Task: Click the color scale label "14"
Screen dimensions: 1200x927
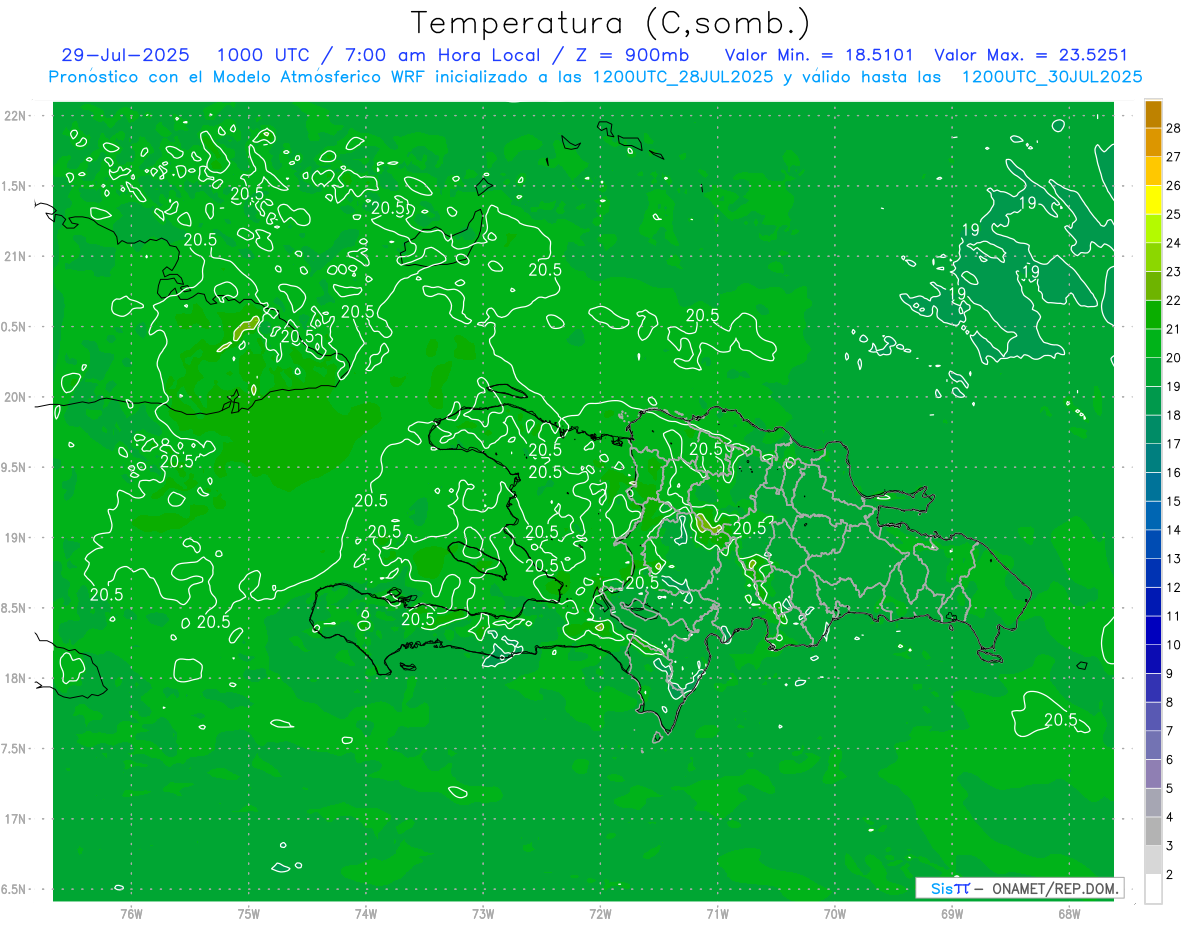Action: [x=1173, y=530]
